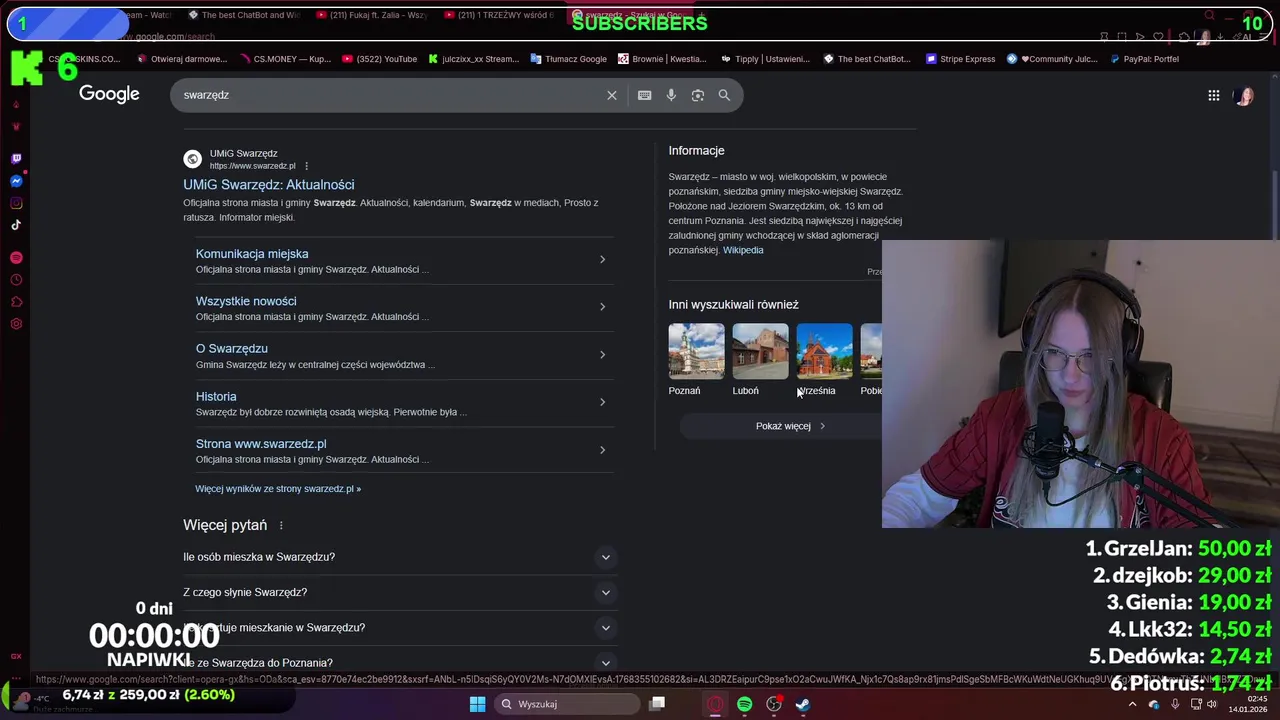Launch Spotify from the taskbar

click(x=744, y=704)
